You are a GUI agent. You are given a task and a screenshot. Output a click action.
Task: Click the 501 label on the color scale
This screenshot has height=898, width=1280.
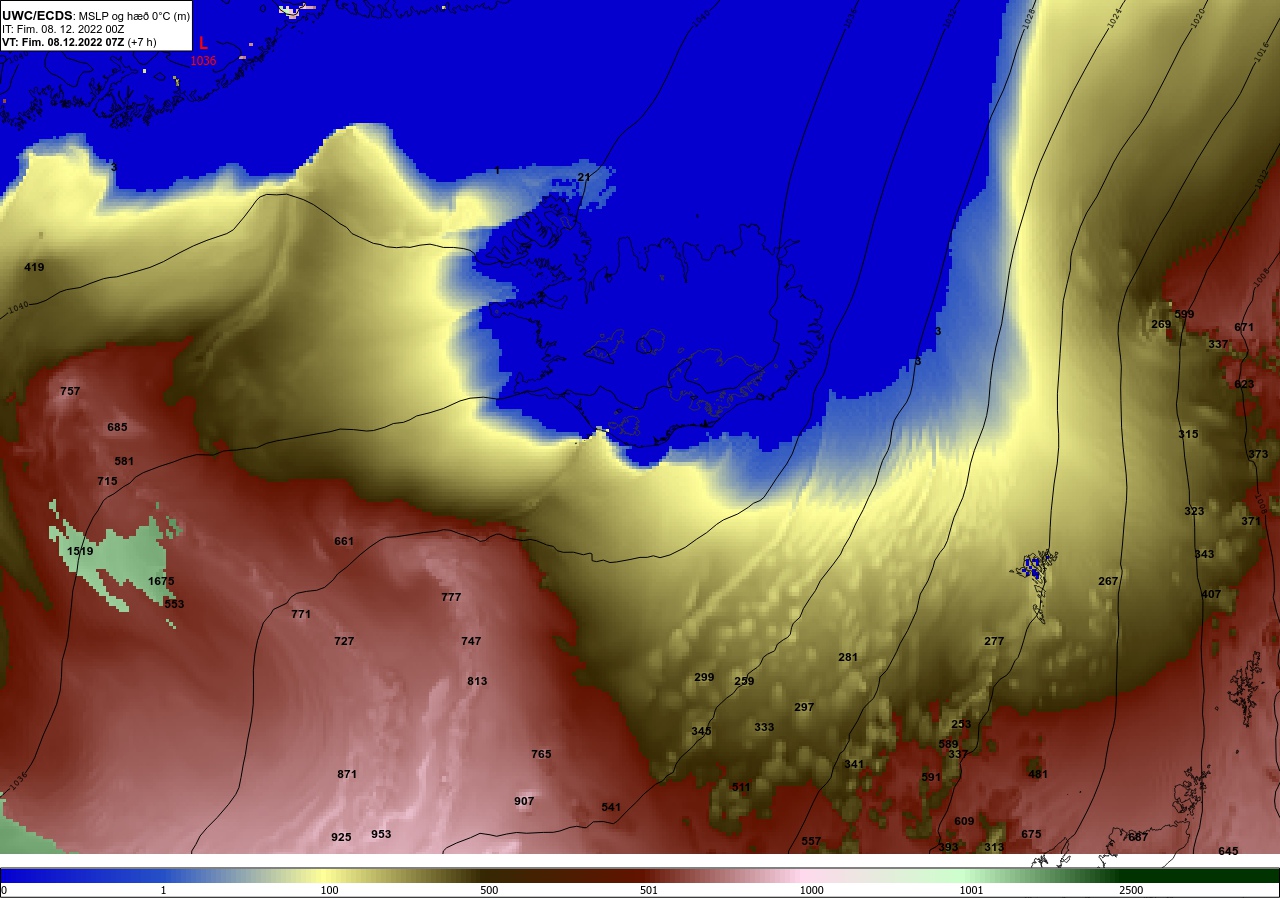point(650,890)
